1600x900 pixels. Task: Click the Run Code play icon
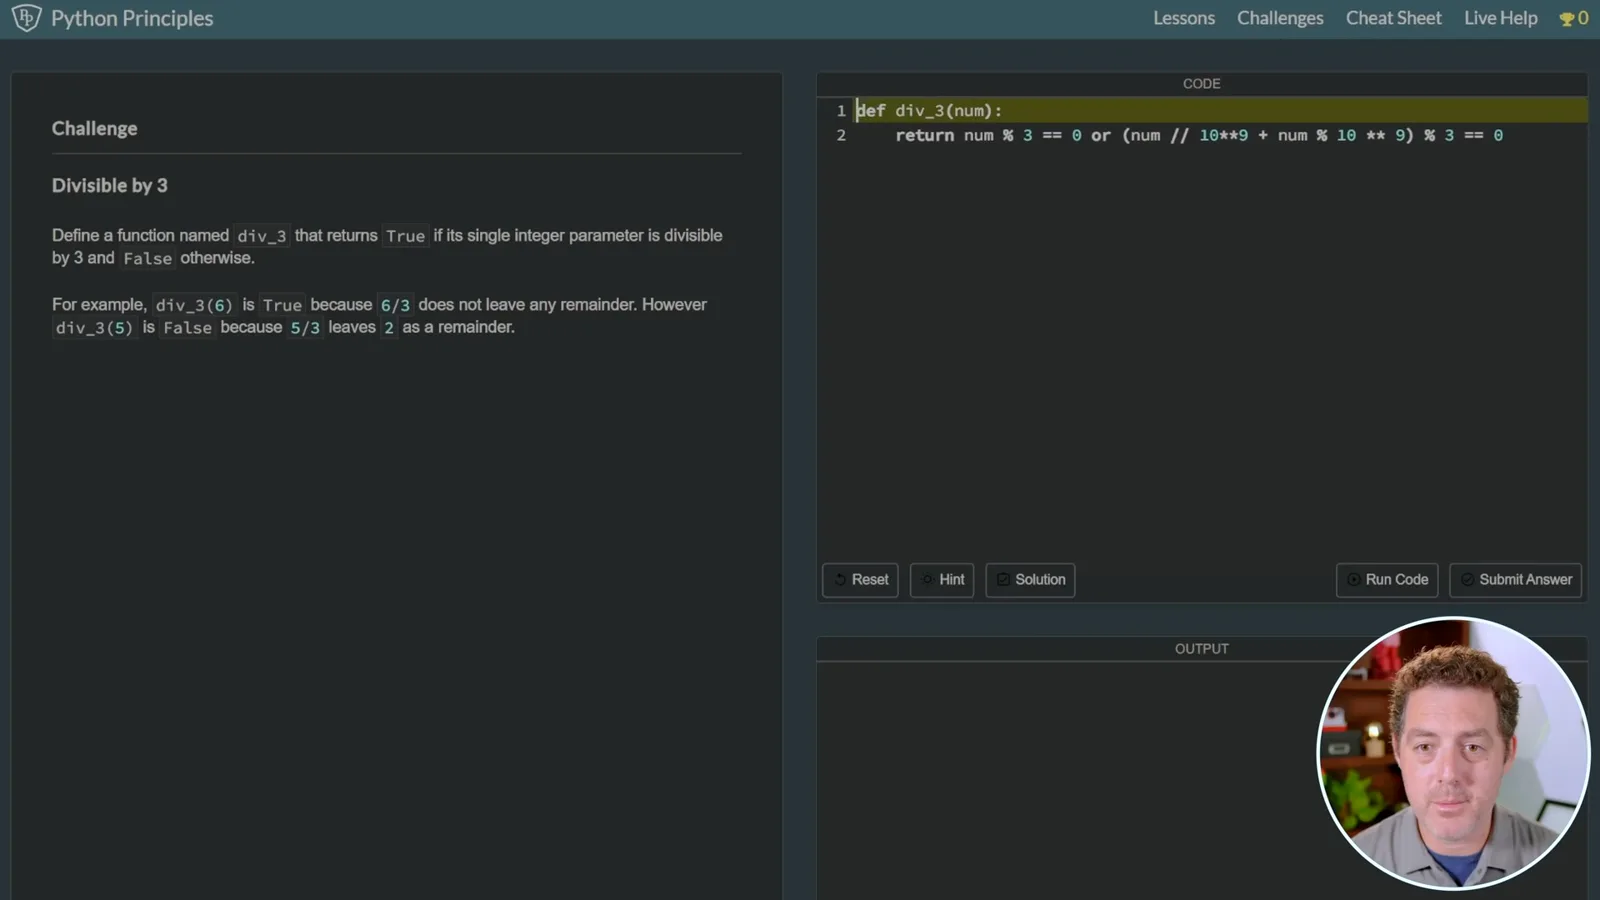[1353, 579]
